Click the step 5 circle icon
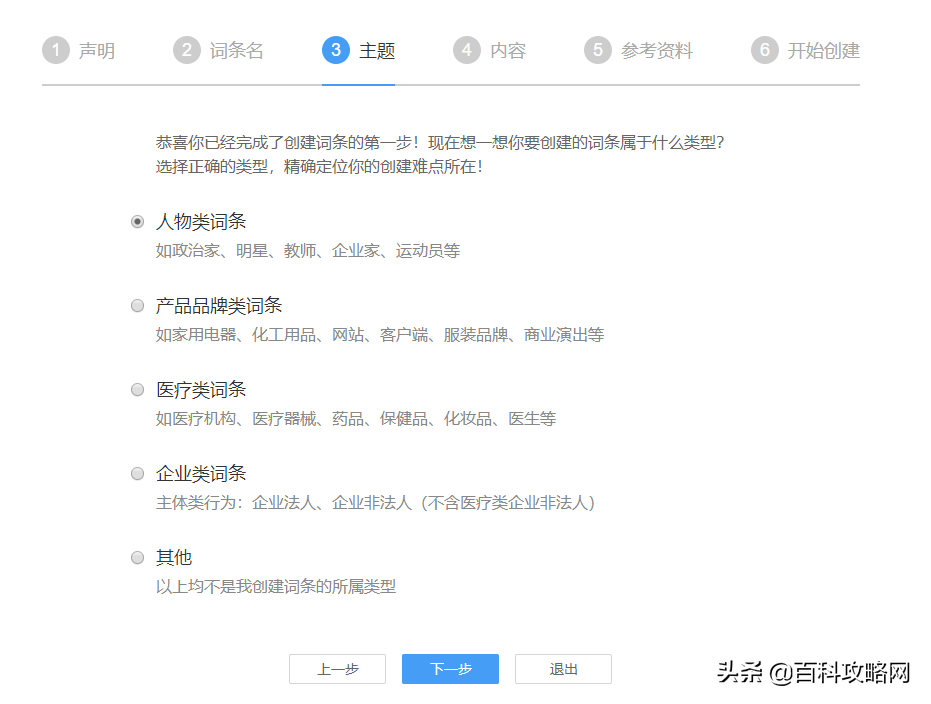 tap(598, 50)
